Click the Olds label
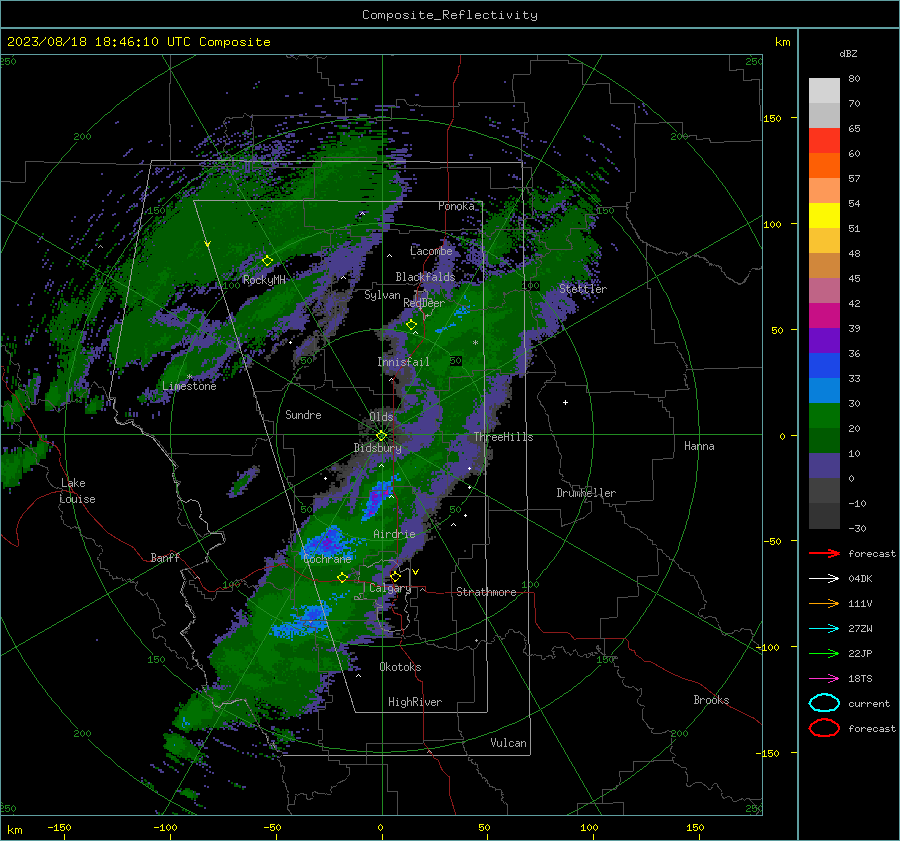This screenshot has width=900, height=841. point(381,417)
